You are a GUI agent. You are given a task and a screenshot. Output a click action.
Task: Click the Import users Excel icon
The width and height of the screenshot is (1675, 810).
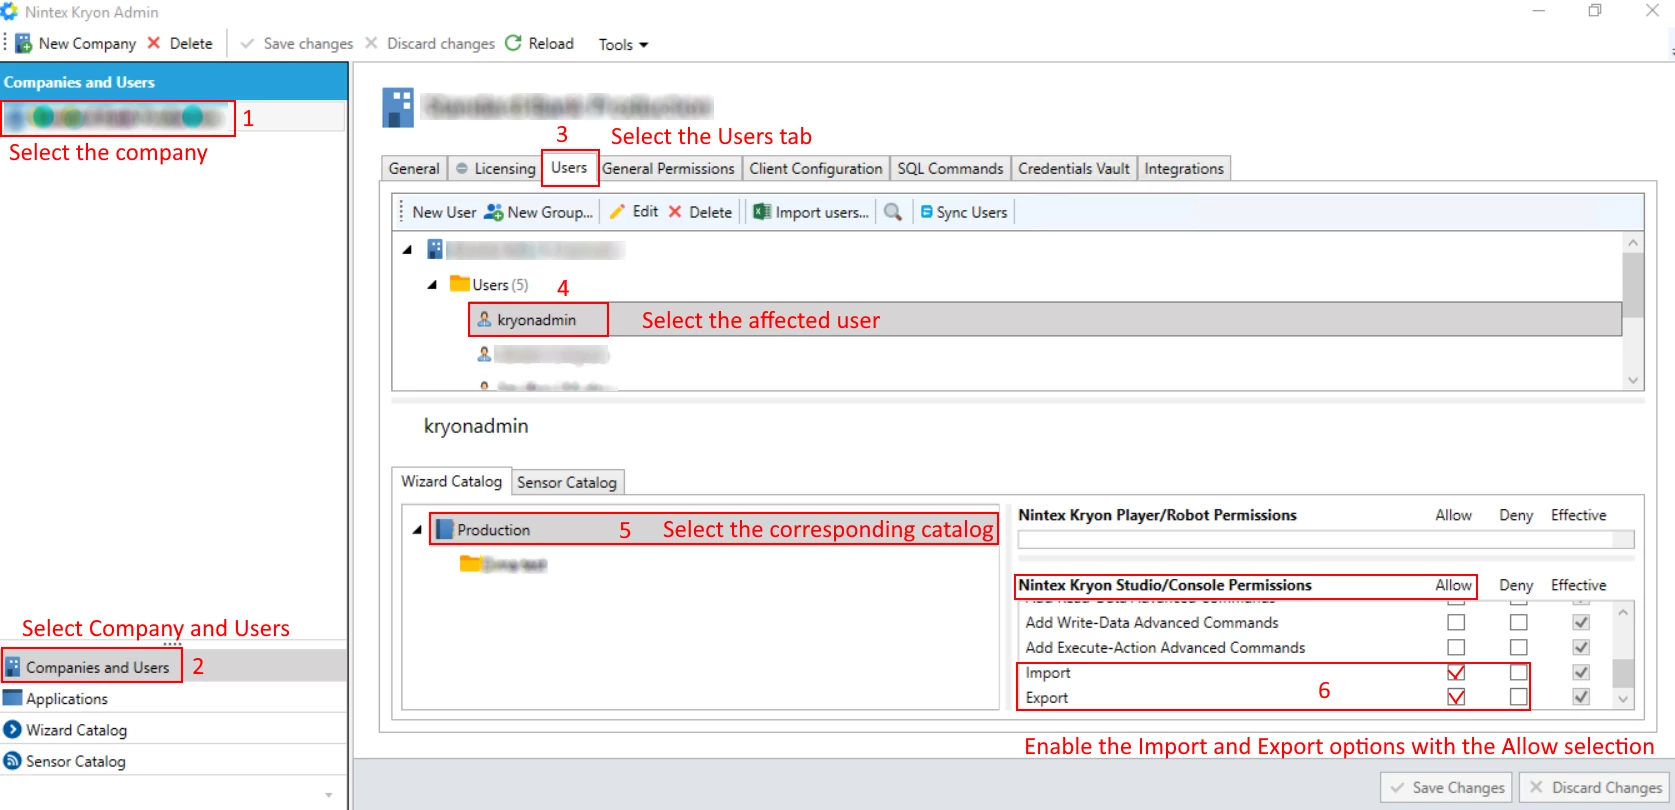(x=762, y=212)
